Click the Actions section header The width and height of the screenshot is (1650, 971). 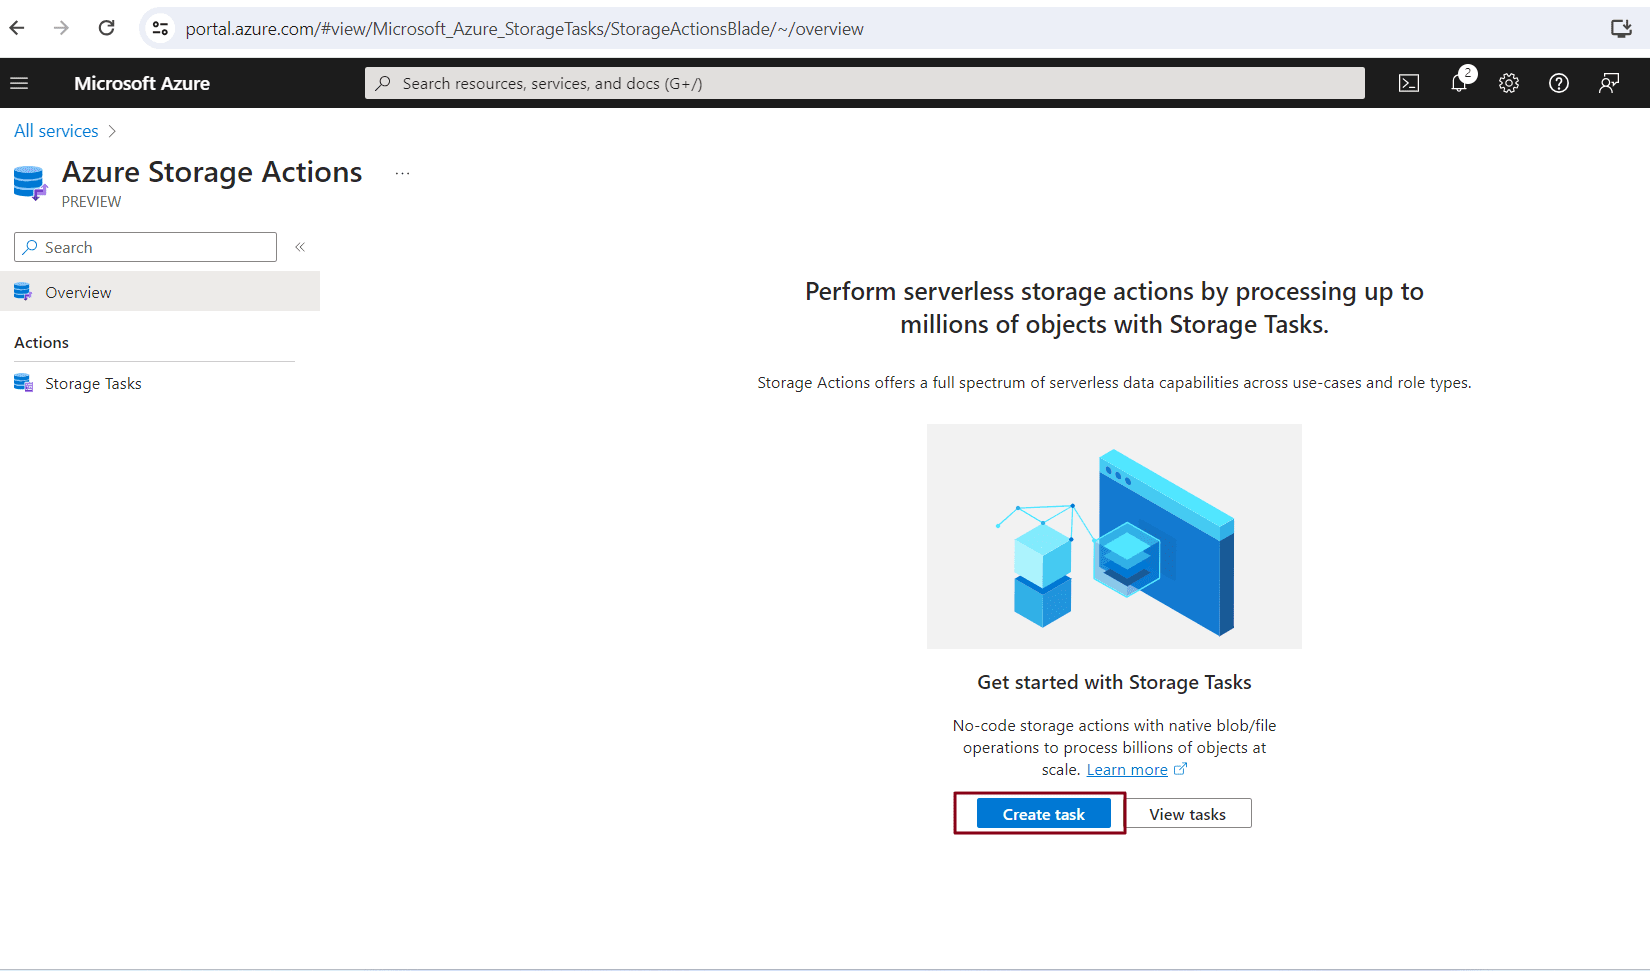pos(41,342)
